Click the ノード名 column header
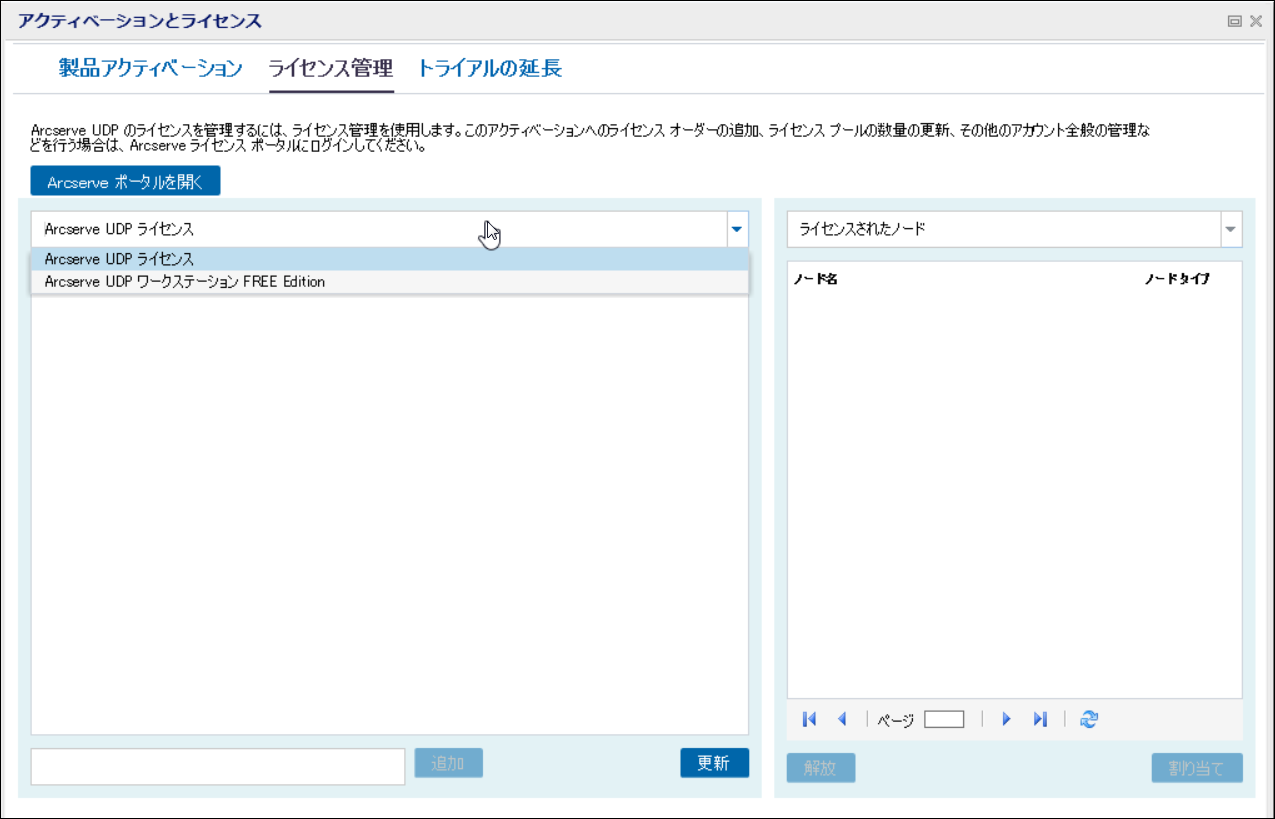Viewport: 1275px width, 819px height. pyautogui.click(x=815, y=279)
